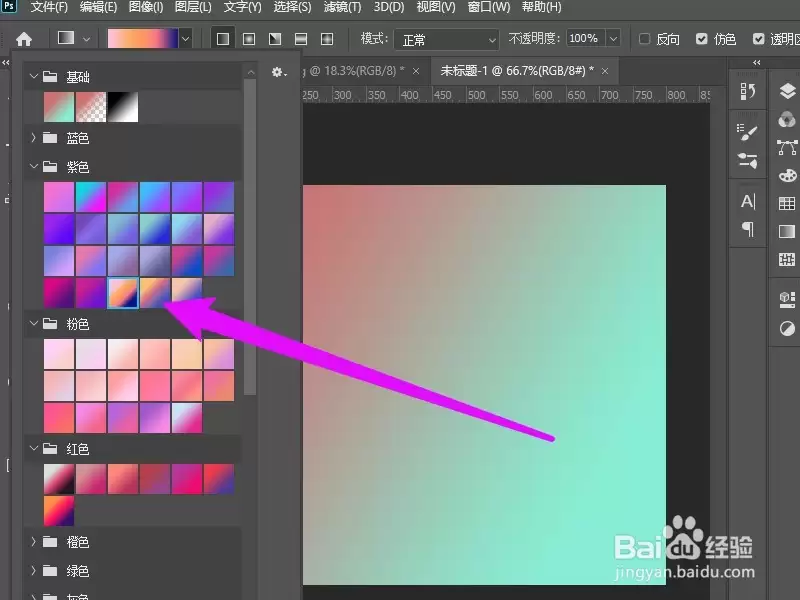The width and height of the screenshot is (800, 600).
Task: Enable the 反向 reverse checkbox
Action: pos(644,39)
